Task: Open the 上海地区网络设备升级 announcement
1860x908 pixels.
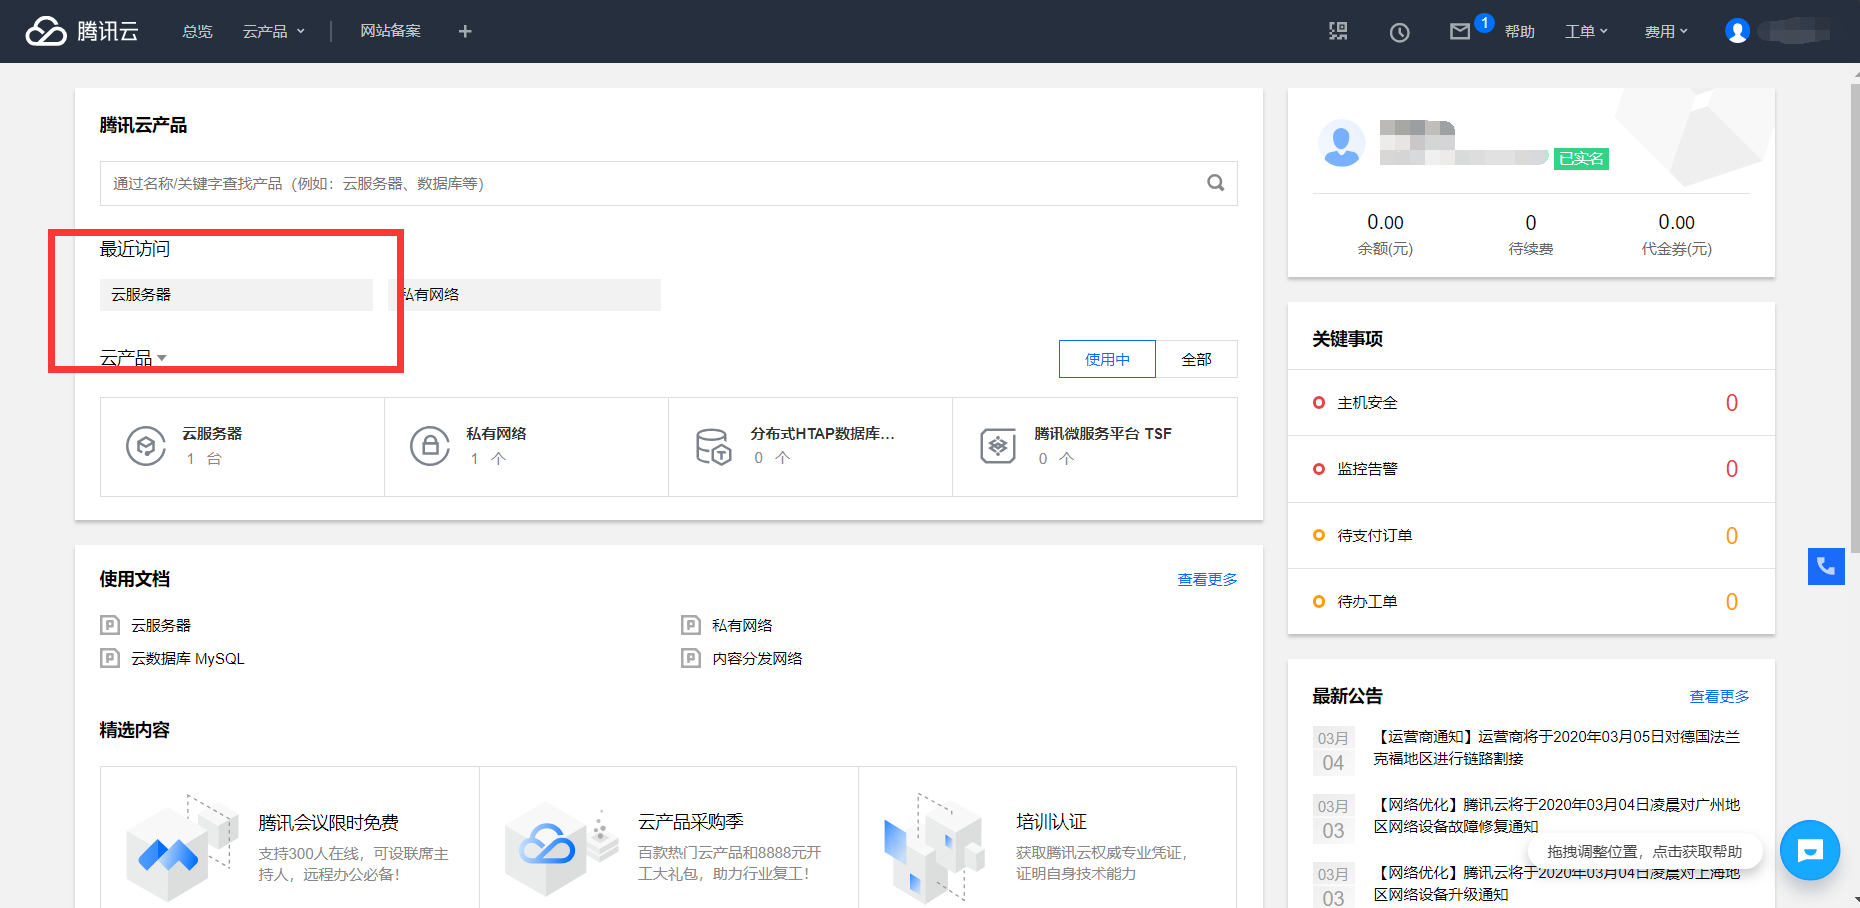Action: (x=1556, y=884)
